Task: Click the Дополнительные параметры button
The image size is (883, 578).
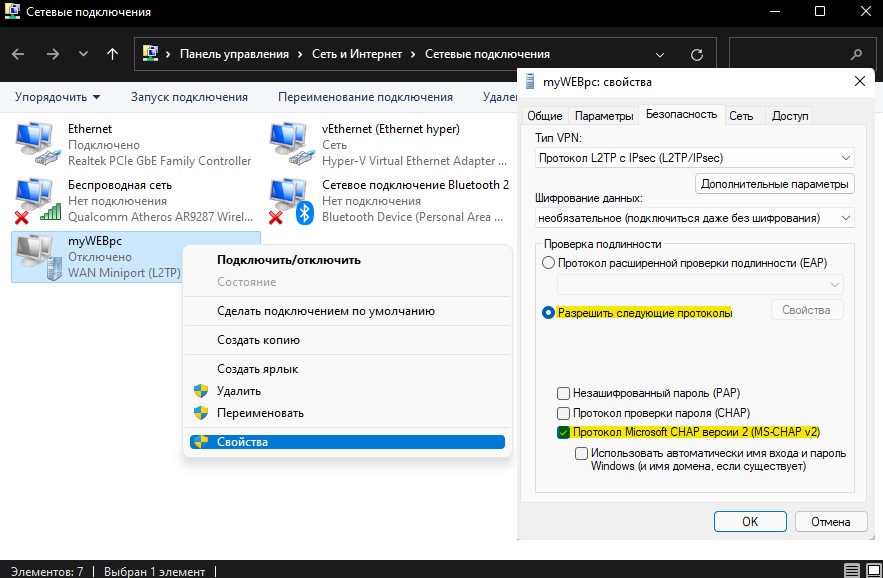Action: coord(774,184)
